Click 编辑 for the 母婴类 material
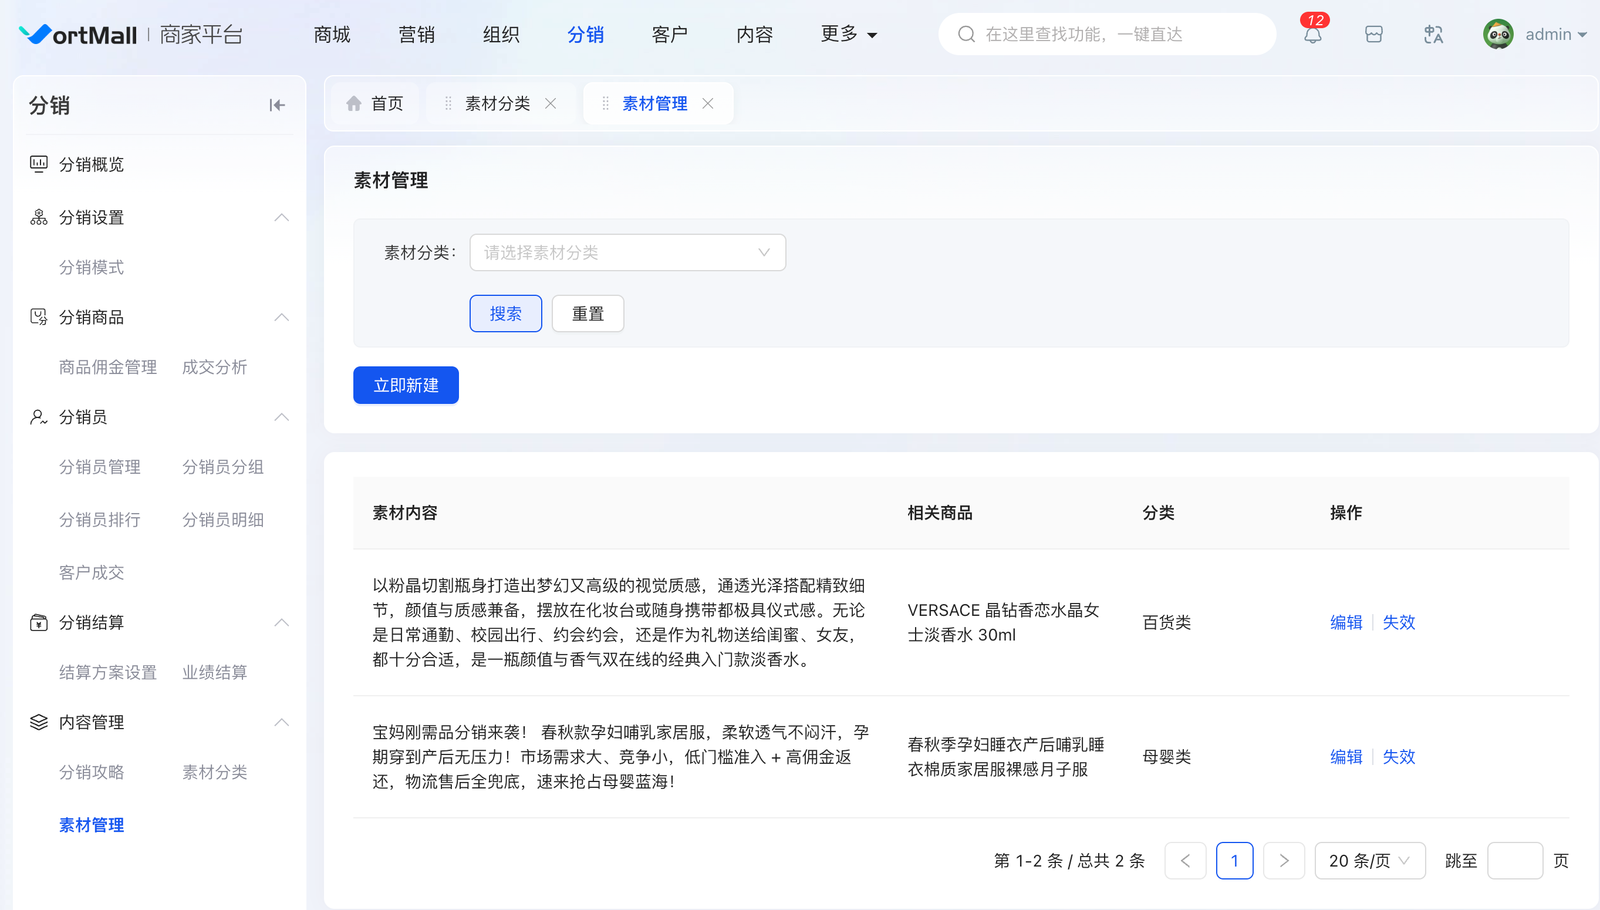 [x=1346, y=757]
